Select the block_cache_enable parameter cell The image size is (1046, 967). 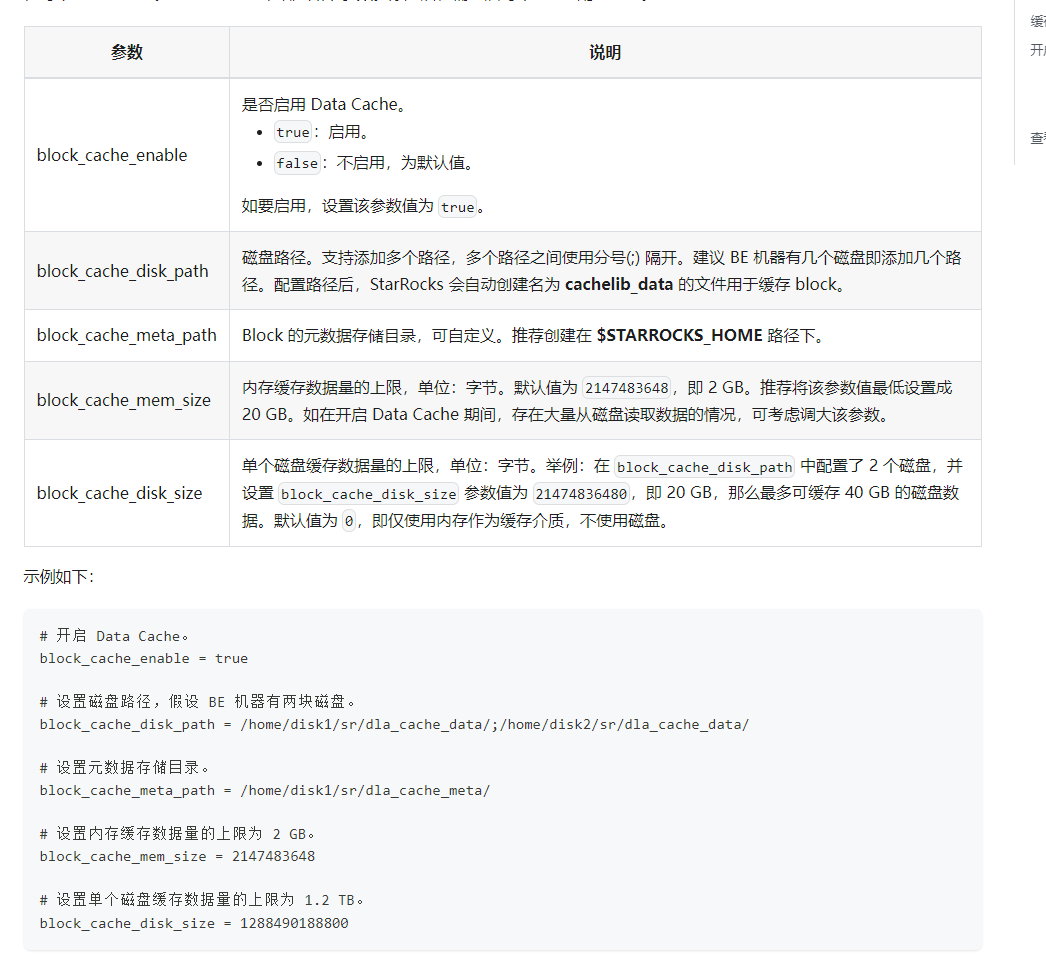click(x=127, y=155)
